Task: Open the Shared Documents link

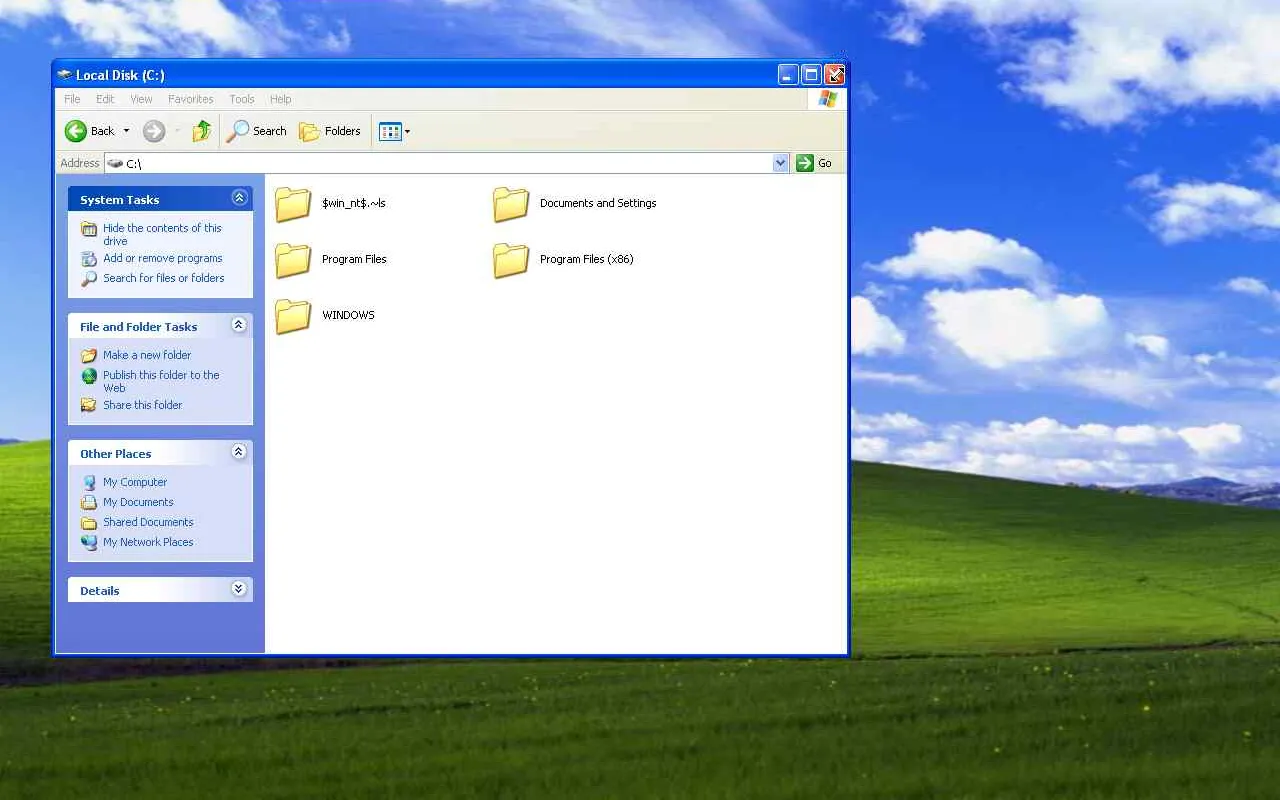Action: click(x=148, y=522)
